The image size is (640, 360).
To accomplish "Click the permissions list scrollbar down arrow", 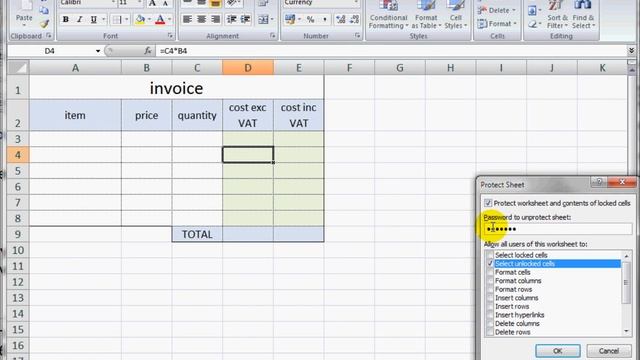I will click(627, 332).
